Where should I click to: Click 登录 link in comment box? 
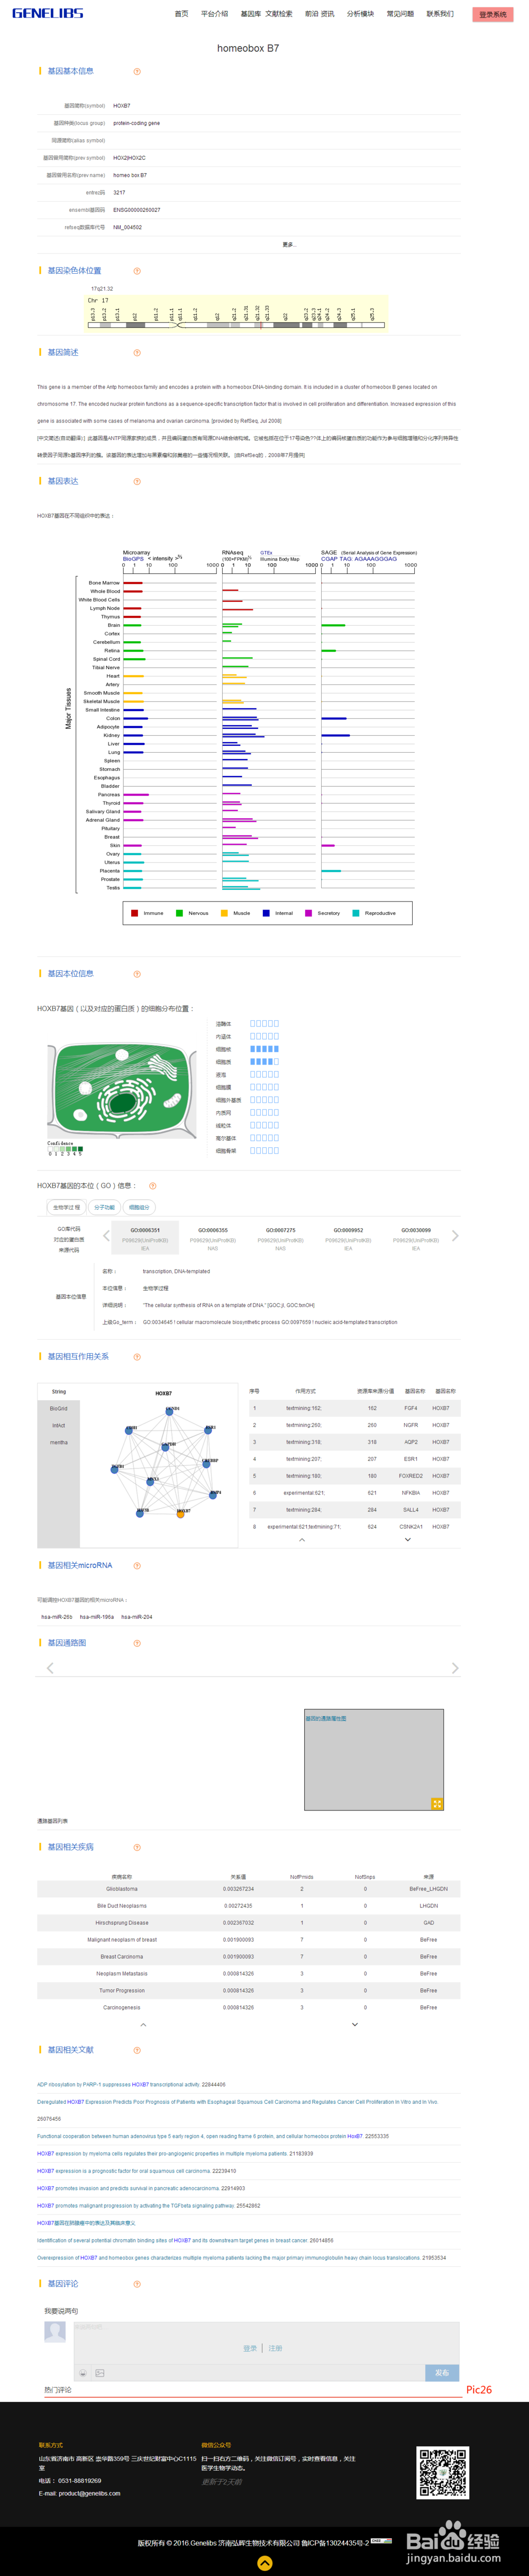pos(250,2348)
